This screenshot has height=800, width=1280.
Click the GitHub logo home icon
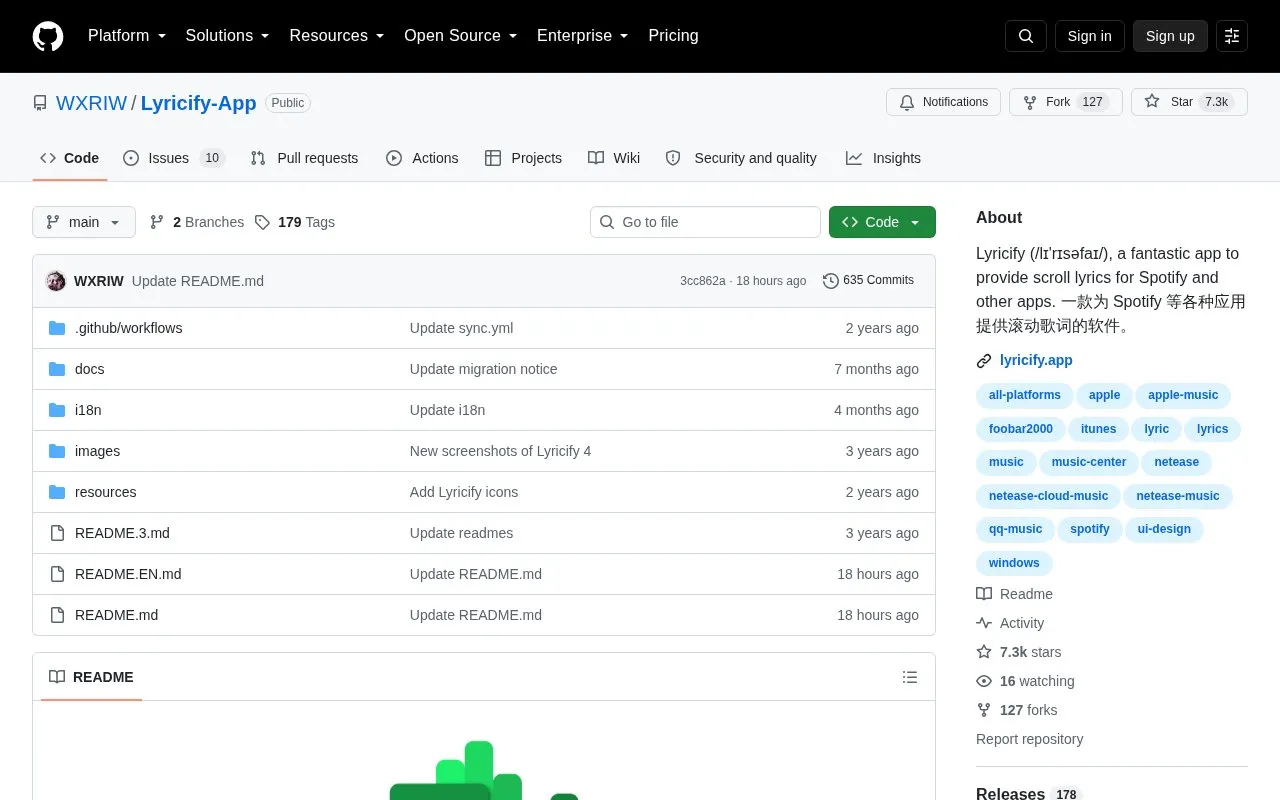(x=48, y=36)
